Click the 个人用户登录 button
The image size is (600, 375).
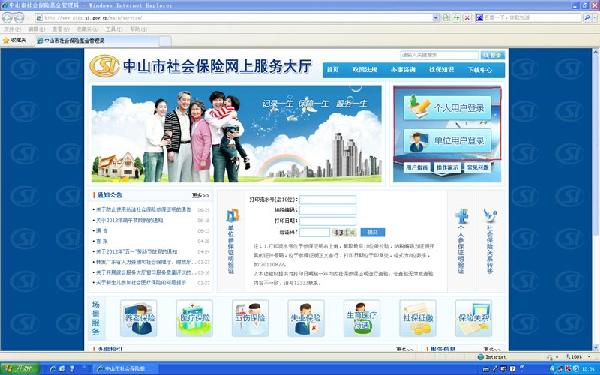pyautogui.click(x=447, y=108)
